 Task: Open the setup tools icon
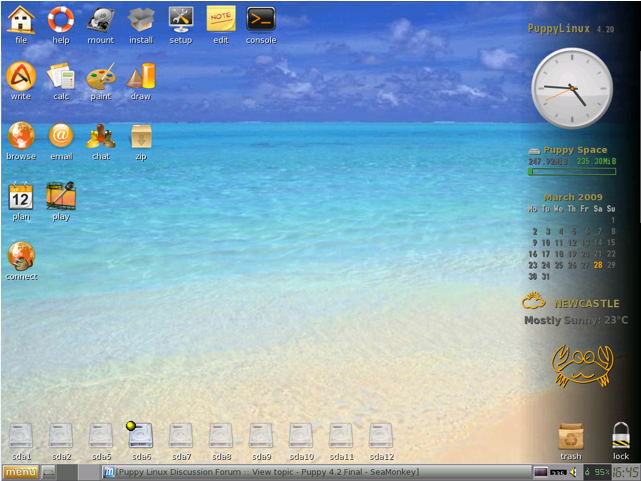181,20
